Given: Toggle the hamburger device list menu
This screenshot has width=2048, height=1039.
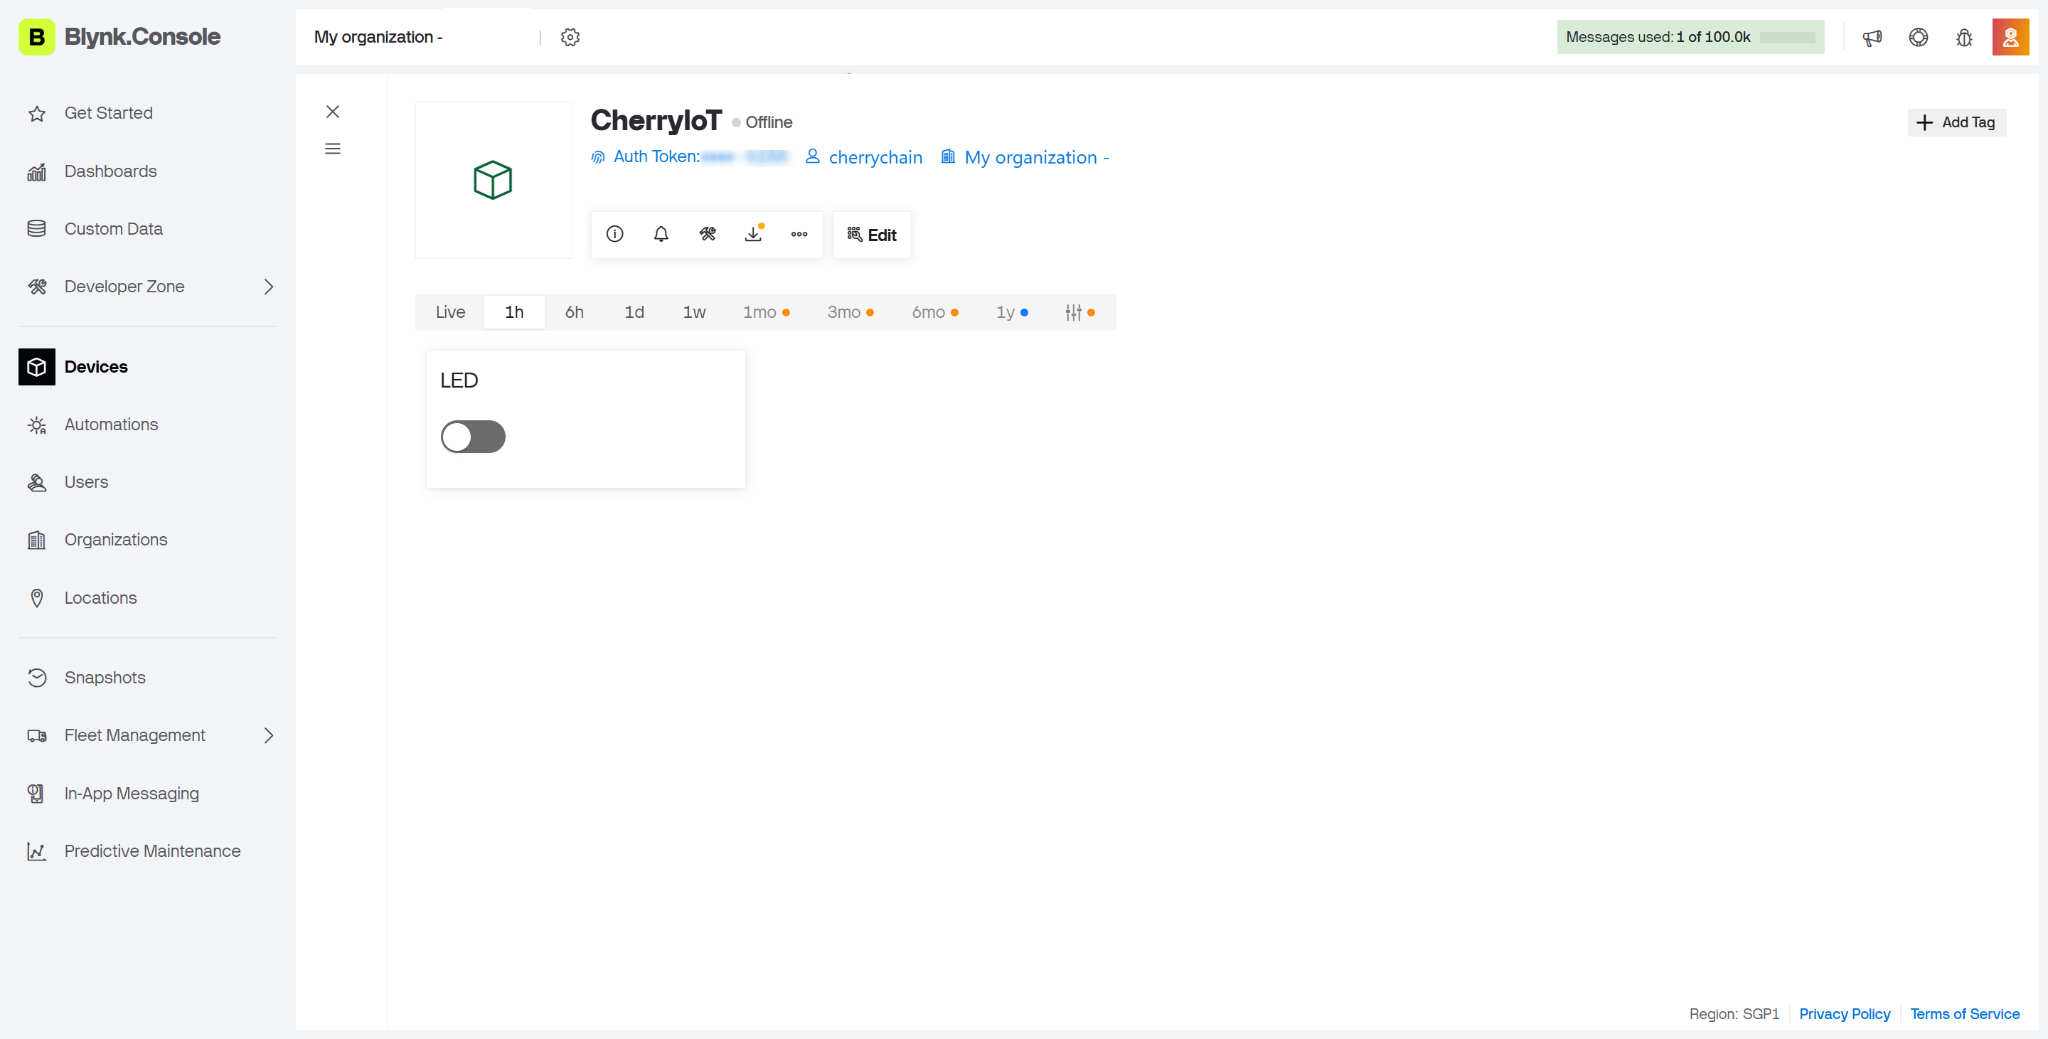Looking at the screenshot, I should pos(333,149).
